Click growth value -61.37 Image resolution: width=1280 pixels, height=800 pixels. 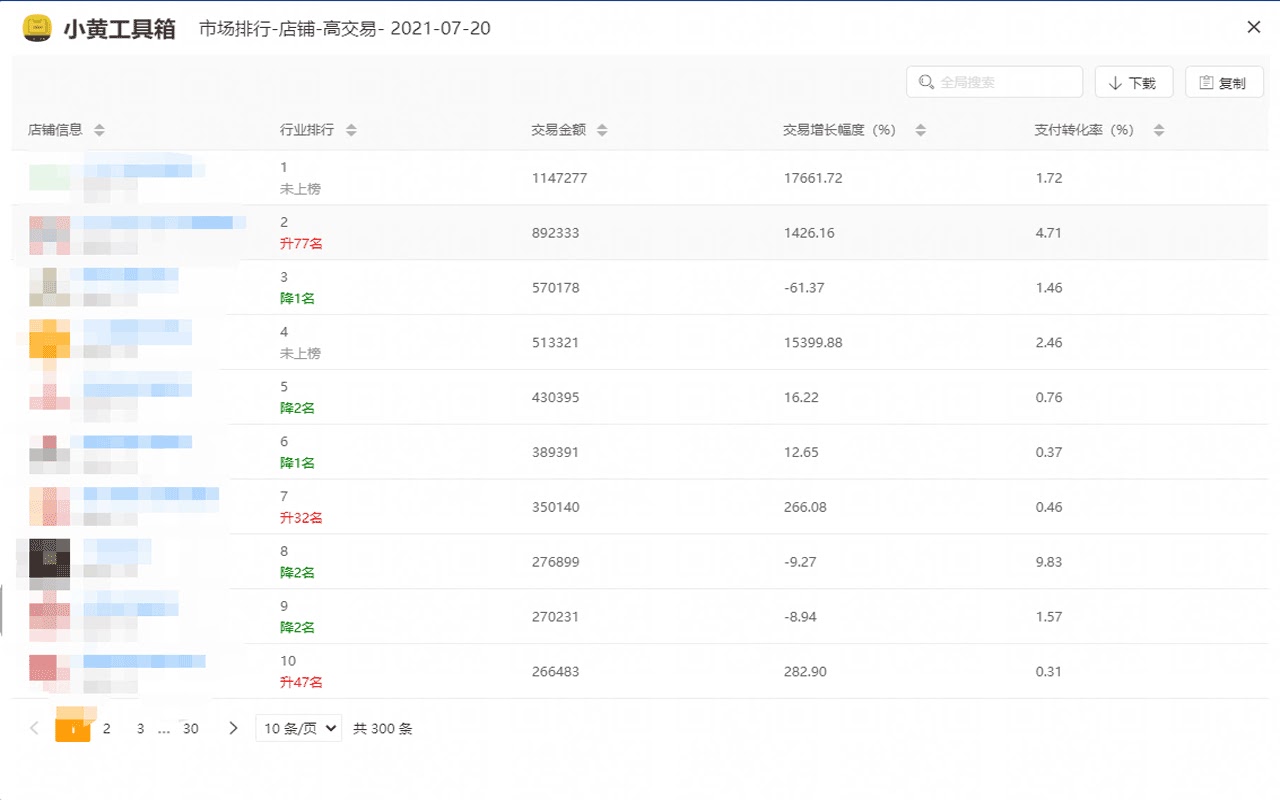[804, 288]
